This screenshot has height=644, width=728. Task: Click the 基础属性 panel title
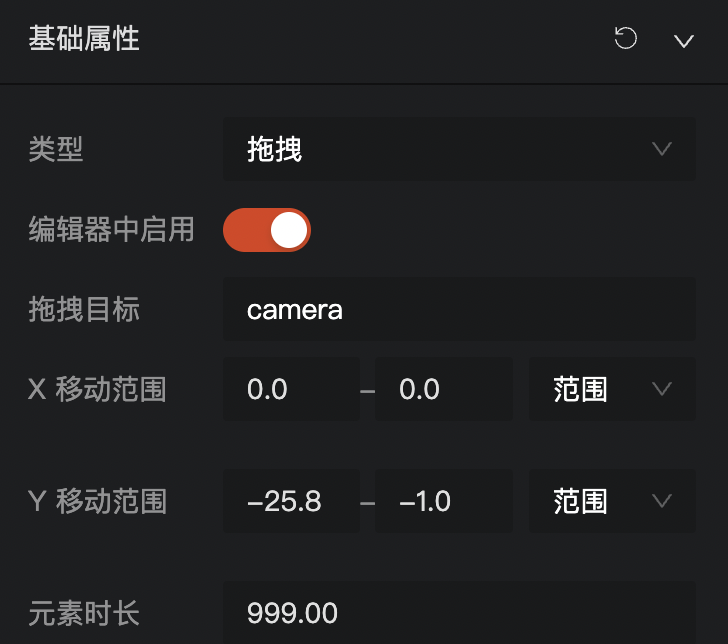point(84,38)
